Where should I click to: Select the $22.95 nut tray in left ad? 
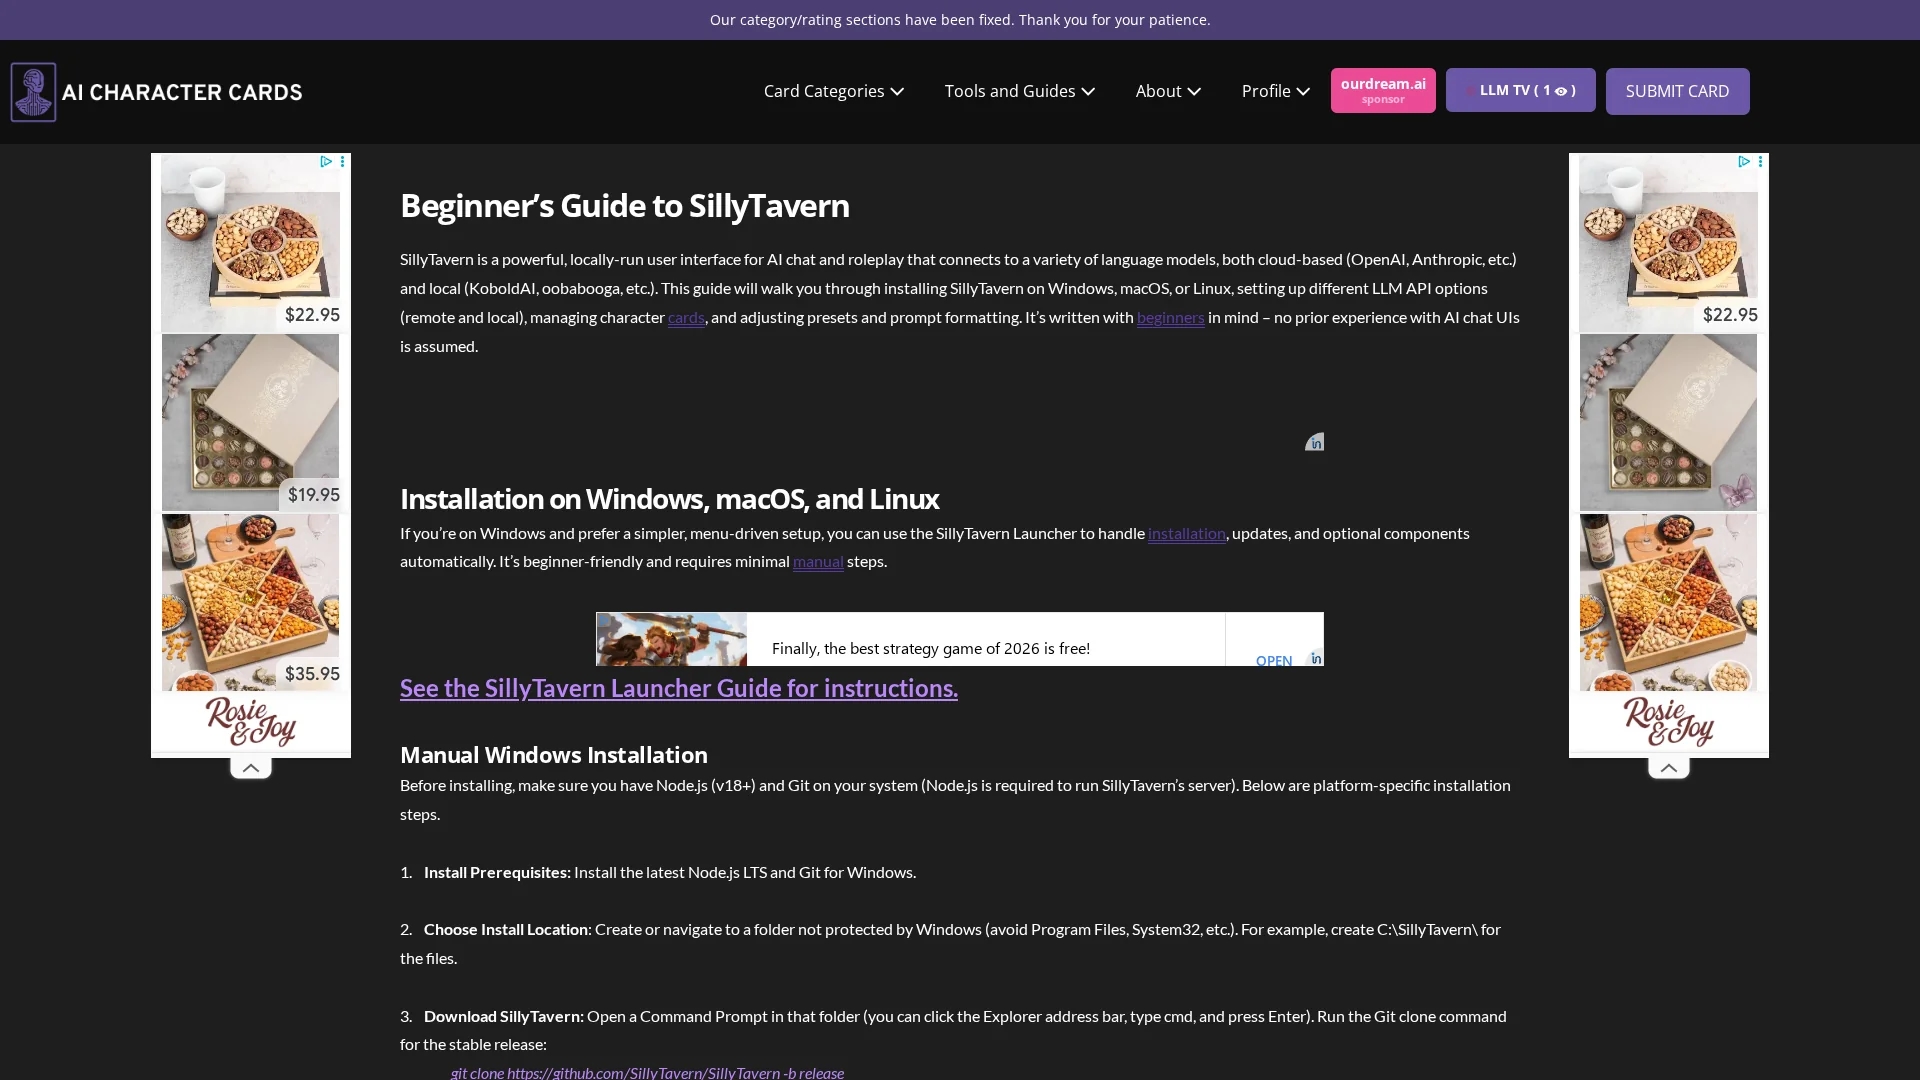click(x=250, y=243)
